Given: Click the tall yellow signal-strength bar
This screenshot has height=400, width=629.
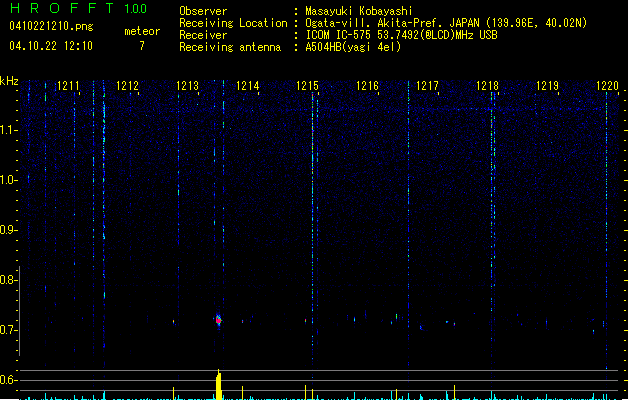Looking at the screenshot, I should [219, 385].
